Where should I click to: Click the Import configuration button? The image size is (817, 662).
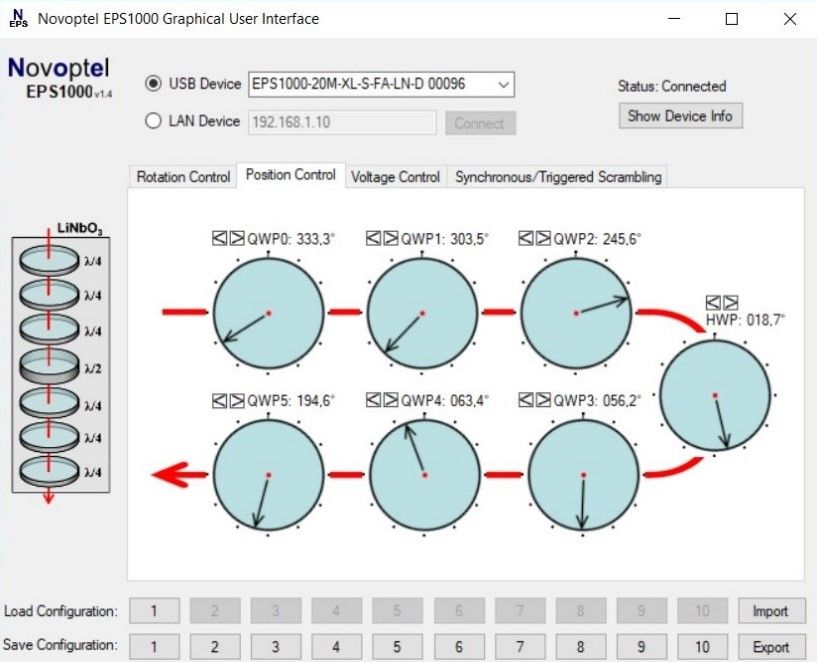click(x=770, y=610)
